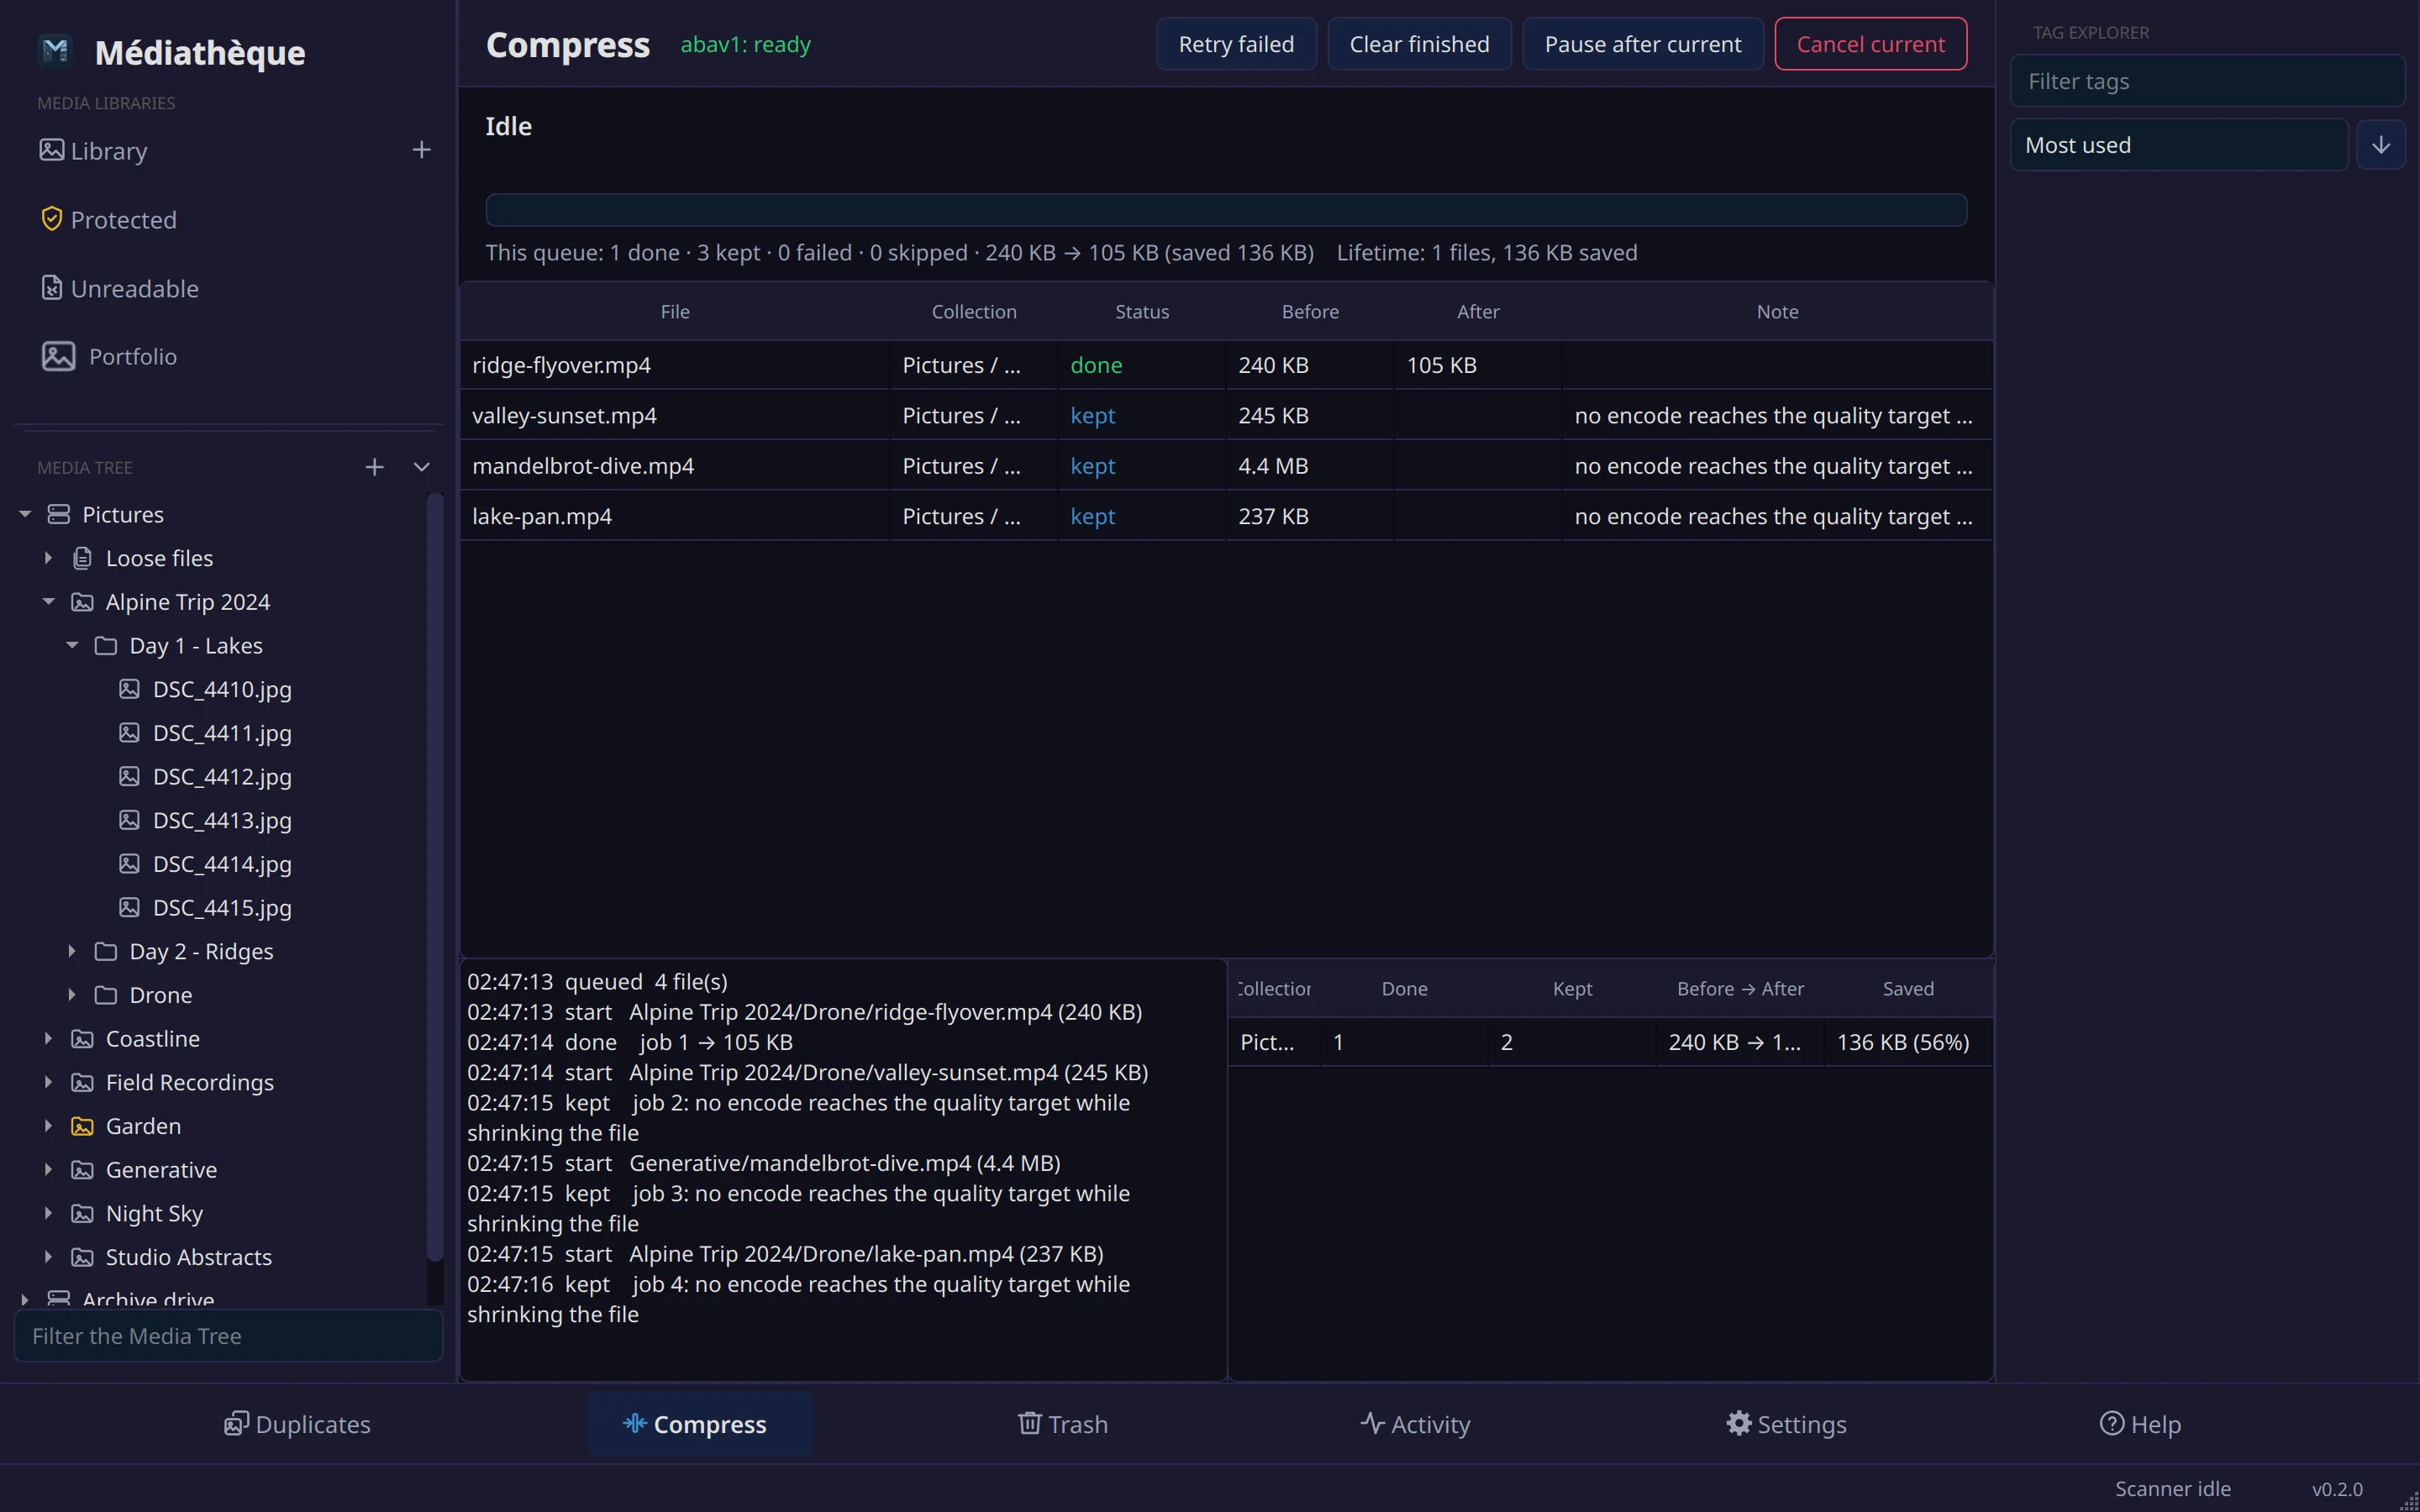
Task: Expand the Night Sky collection
Action: (48, 1213)
